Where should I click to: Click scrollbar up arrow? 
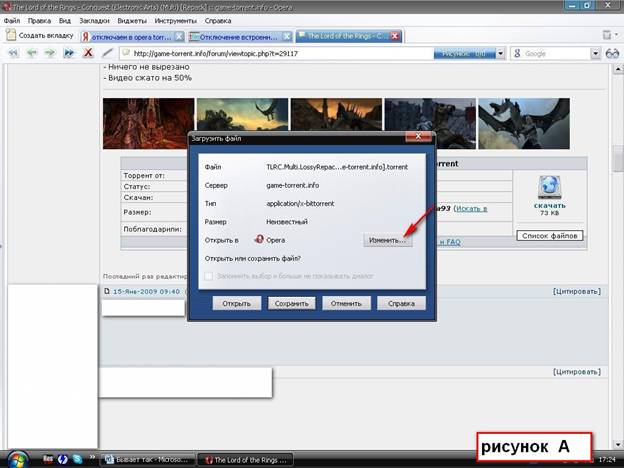point(618,69)
